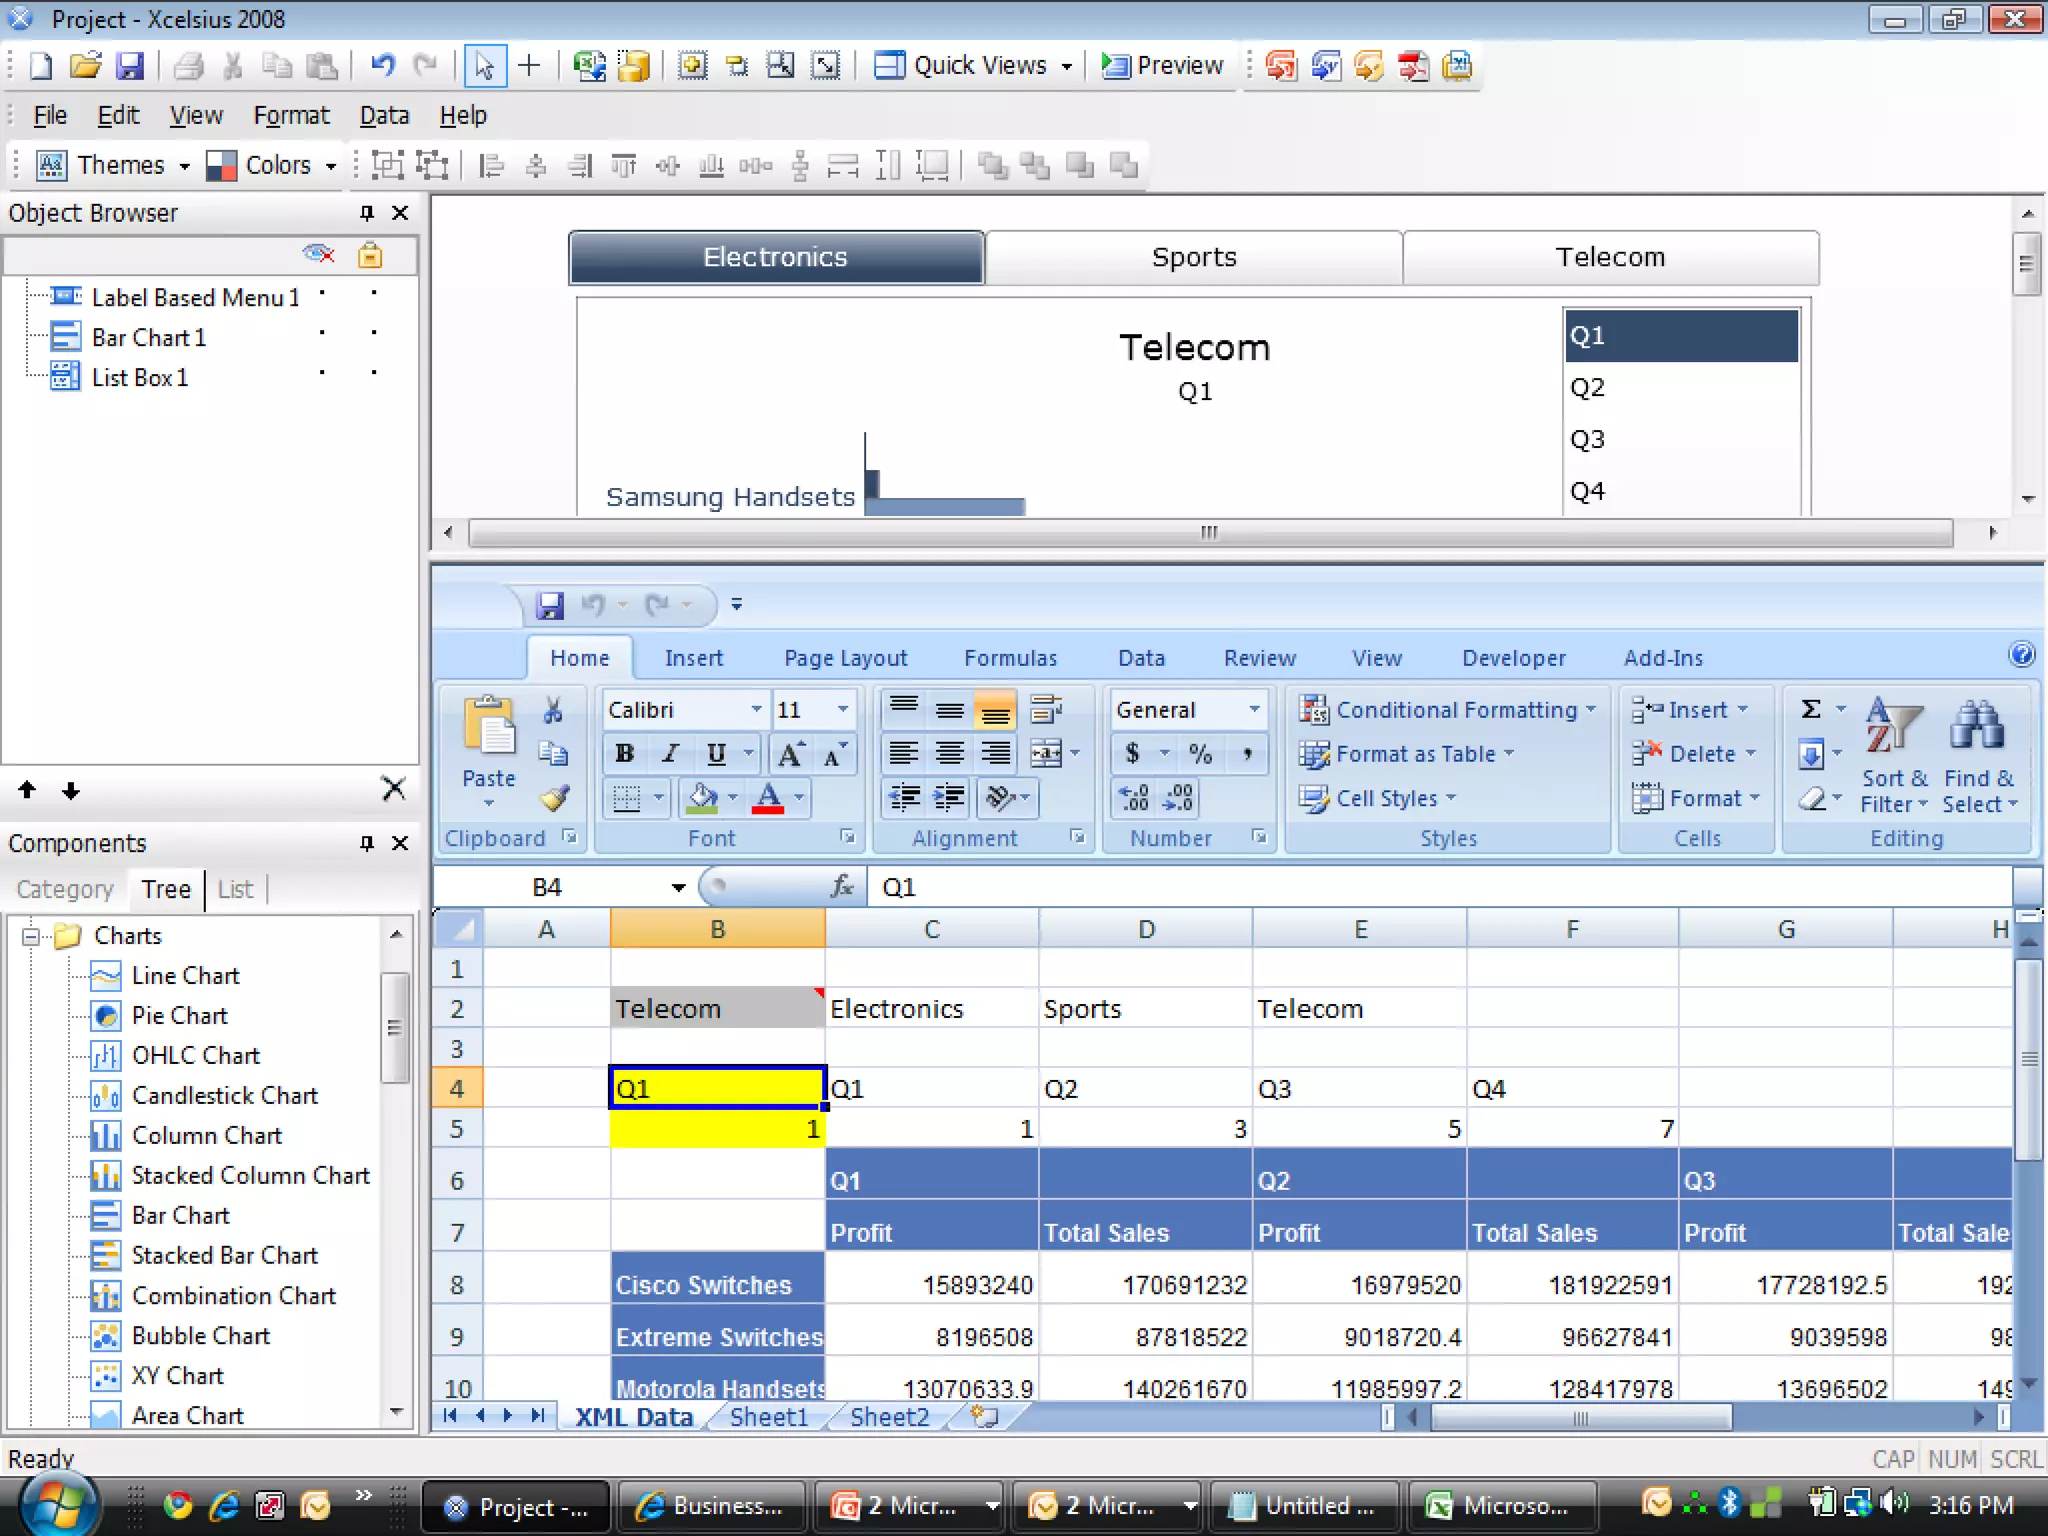Click the New document icon
Image resolution: width=2048 pixels, height=1536 pixels.
tap(41, 66)
